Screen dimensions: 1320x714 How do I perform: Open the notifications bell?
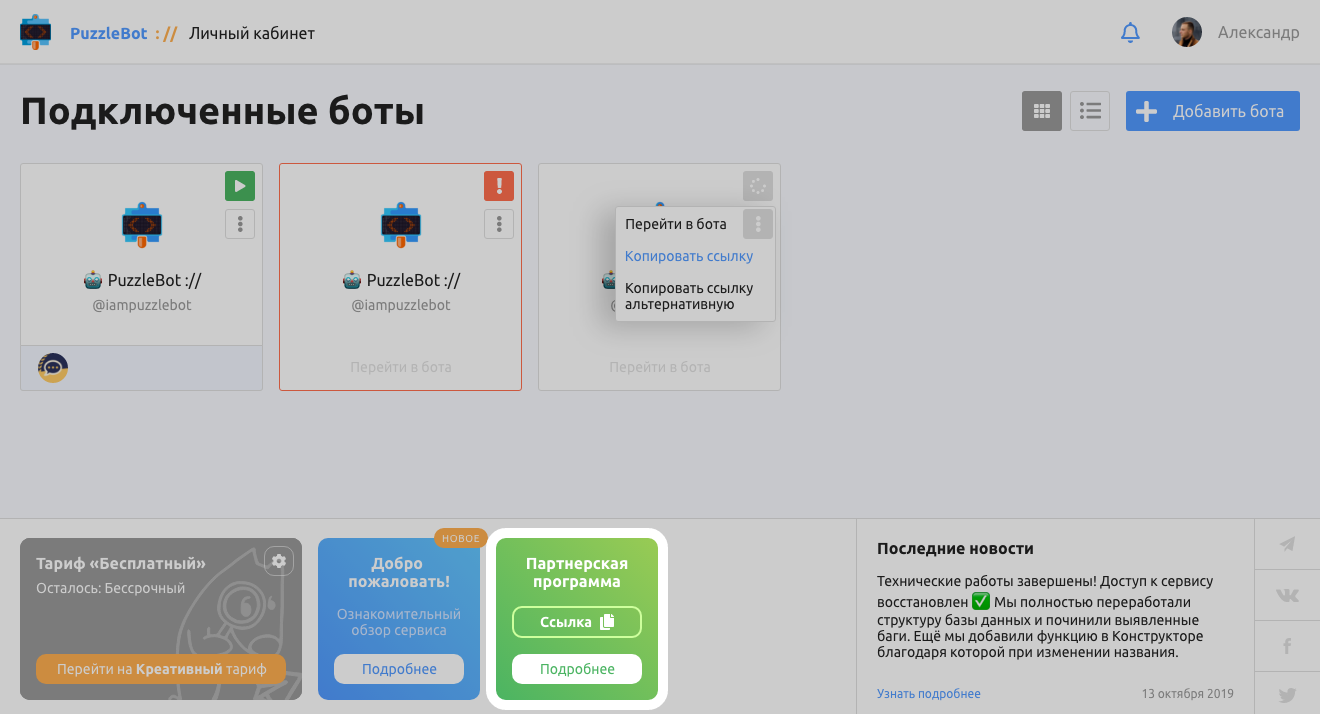(x=1130, y=33)
